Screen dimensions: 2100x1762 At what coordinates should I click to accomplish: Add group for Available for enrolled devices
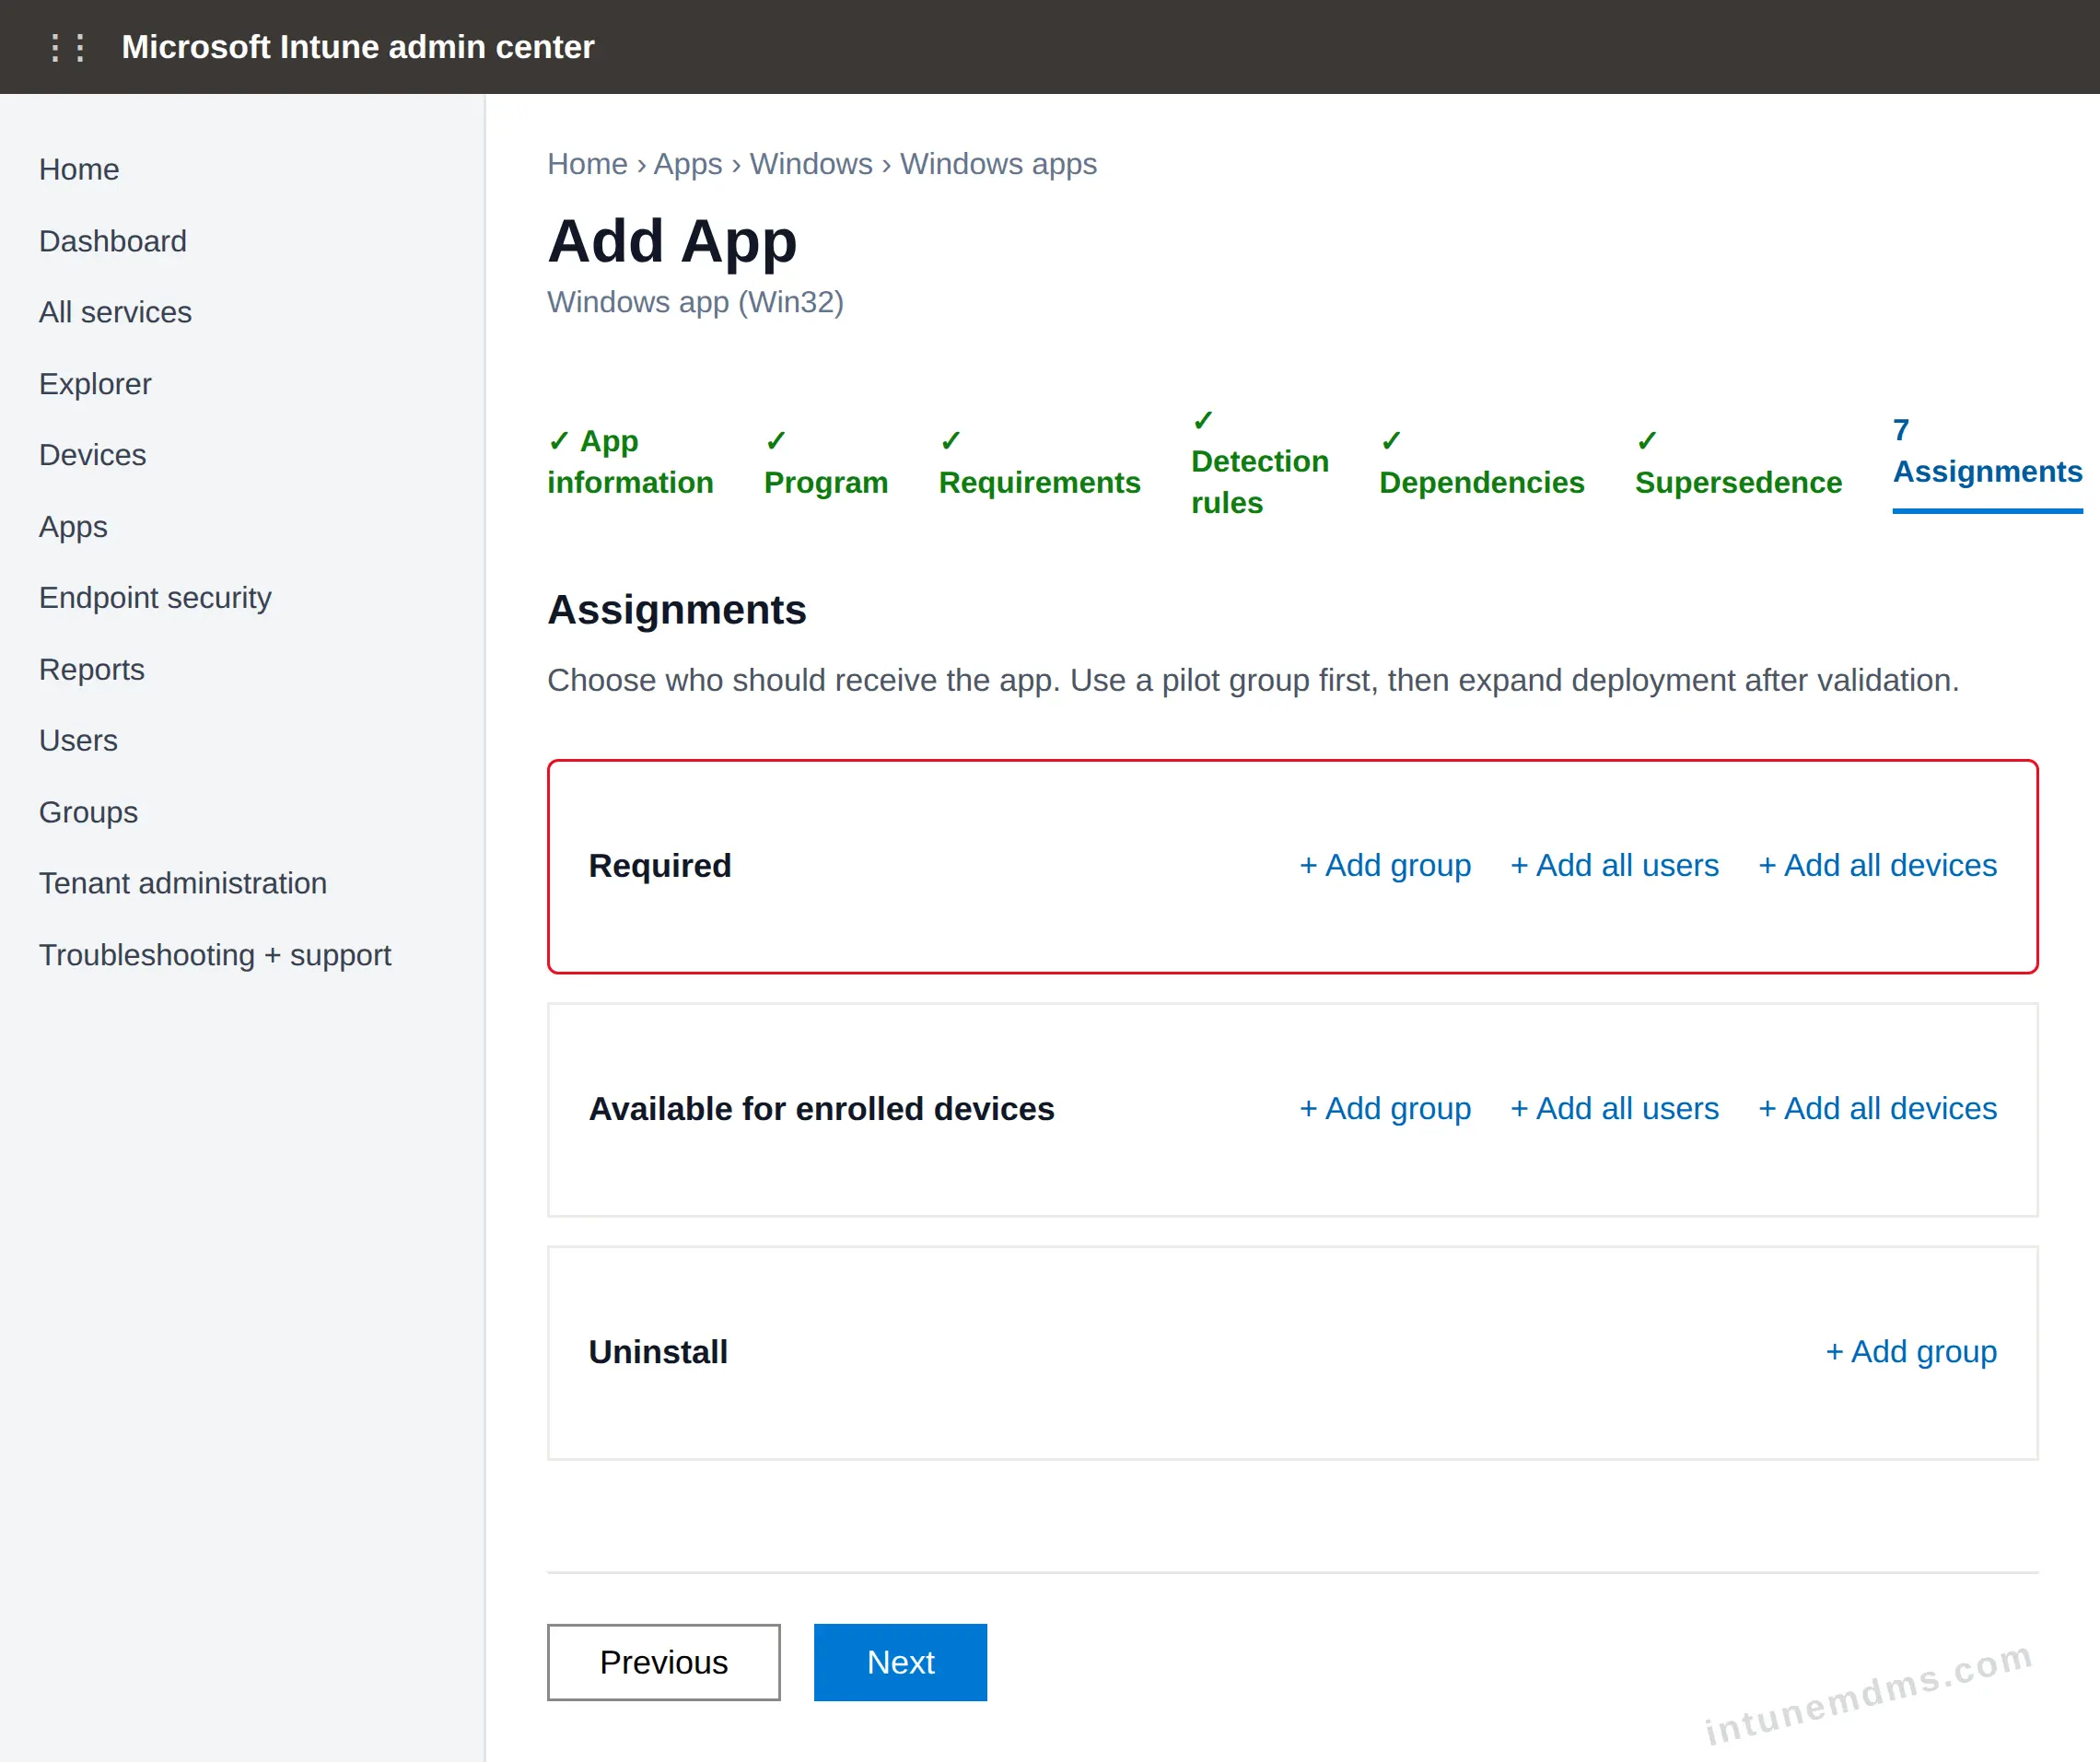(1384, 1108)
